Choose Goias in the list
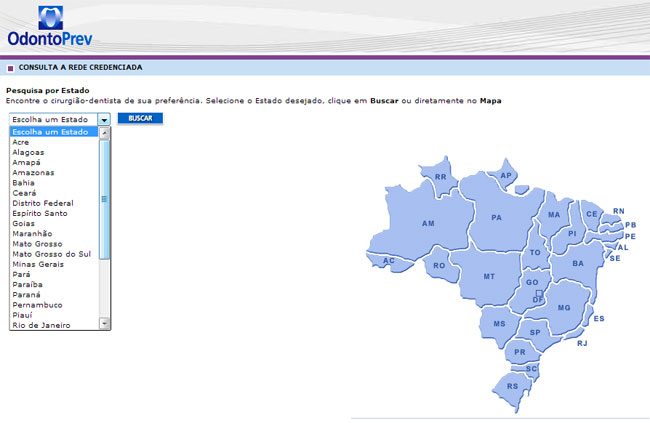The height and width of the screenshot is (423, 650). coord(54,224)
